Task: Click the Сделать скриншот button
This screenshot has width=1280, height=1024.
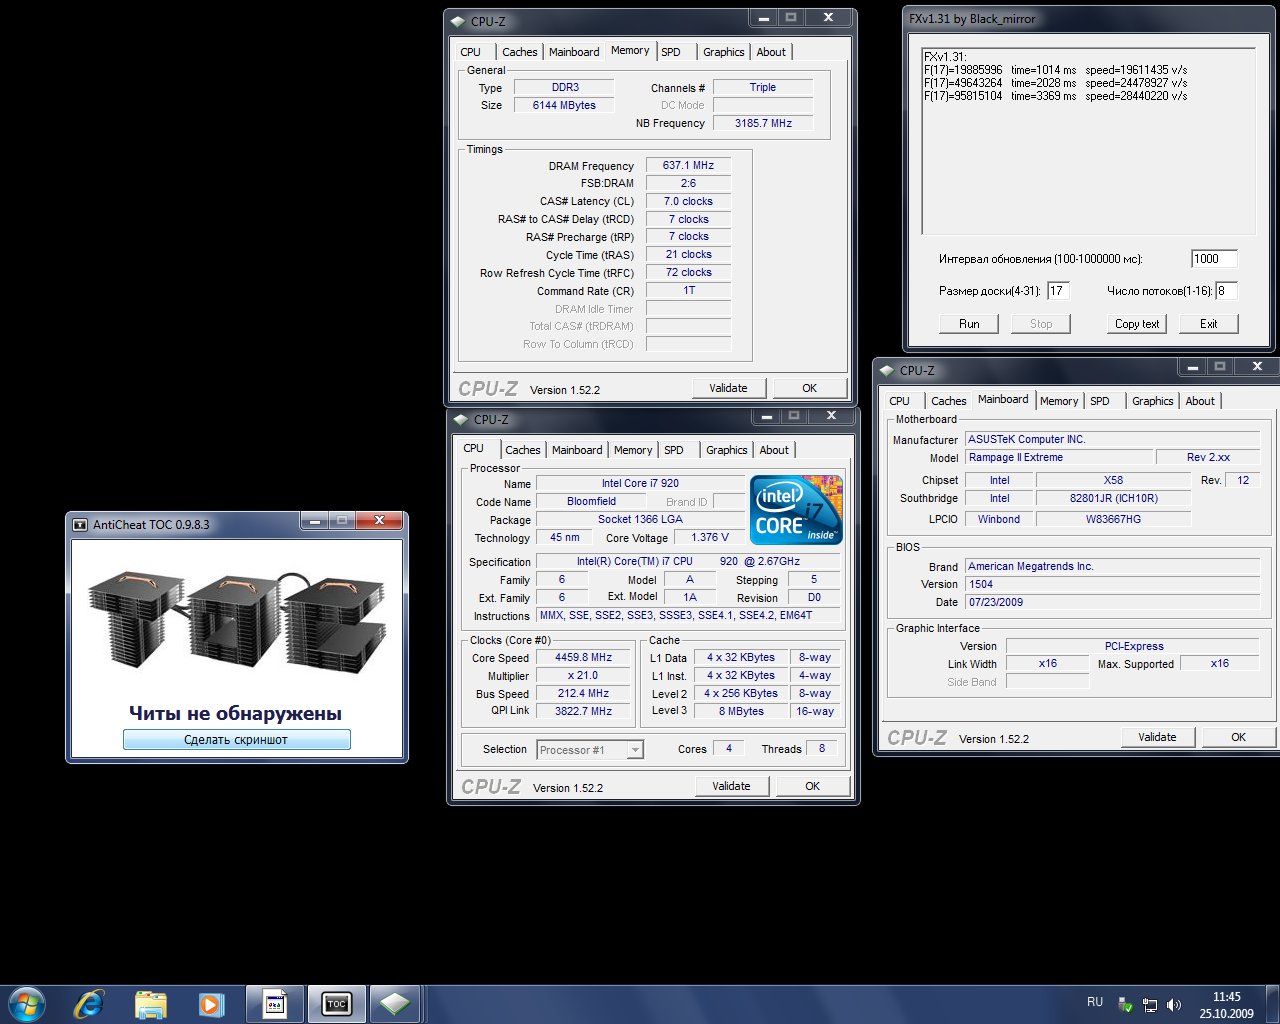Action: click(x=236, y=740)
